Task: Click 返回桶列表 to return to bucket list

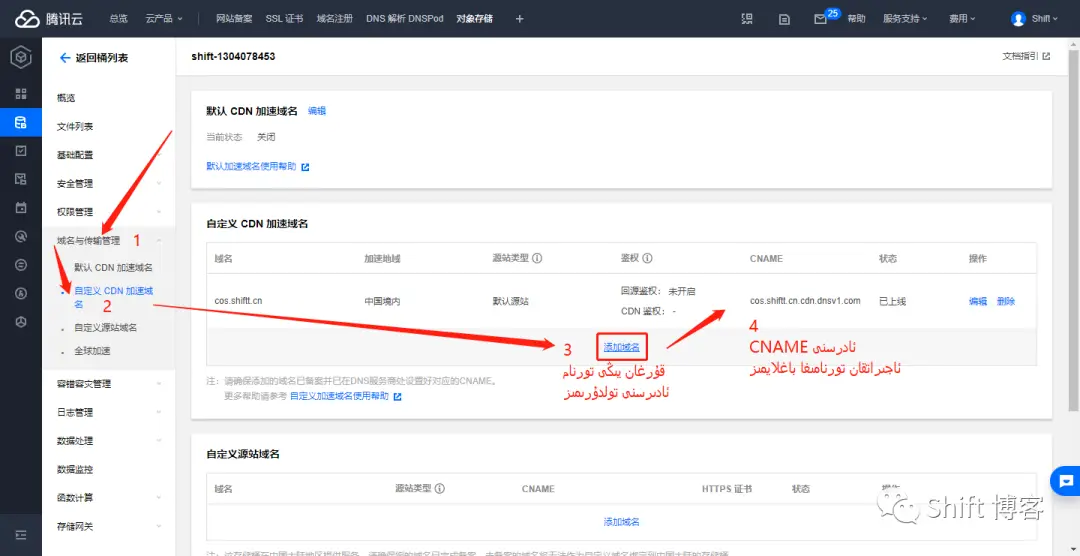Action: point(102,58)
